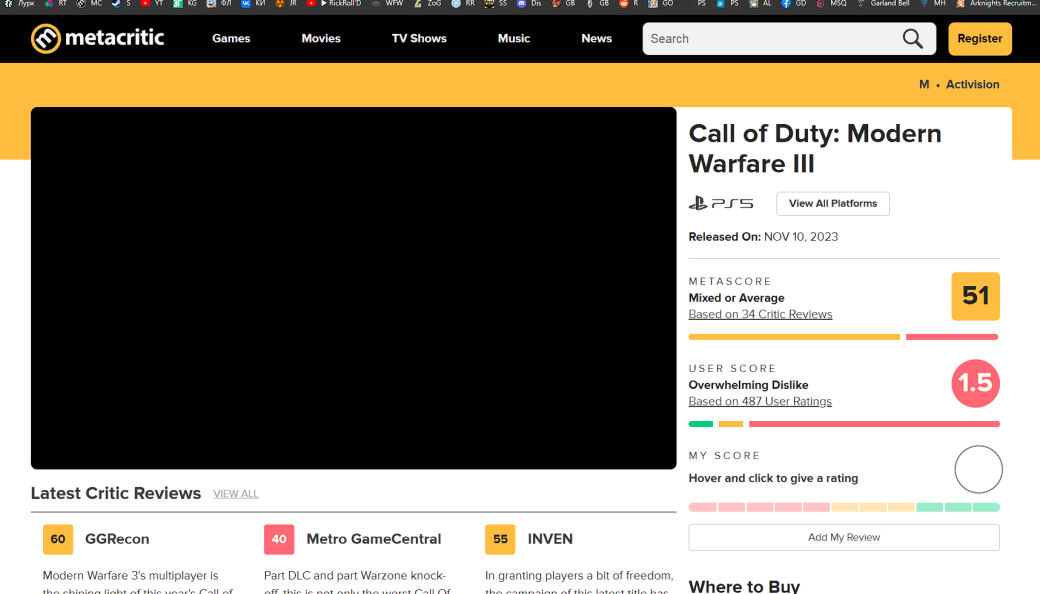Open the News menu
The image size is (1040, 594).
pyautogui.click(x=596, y=38)
